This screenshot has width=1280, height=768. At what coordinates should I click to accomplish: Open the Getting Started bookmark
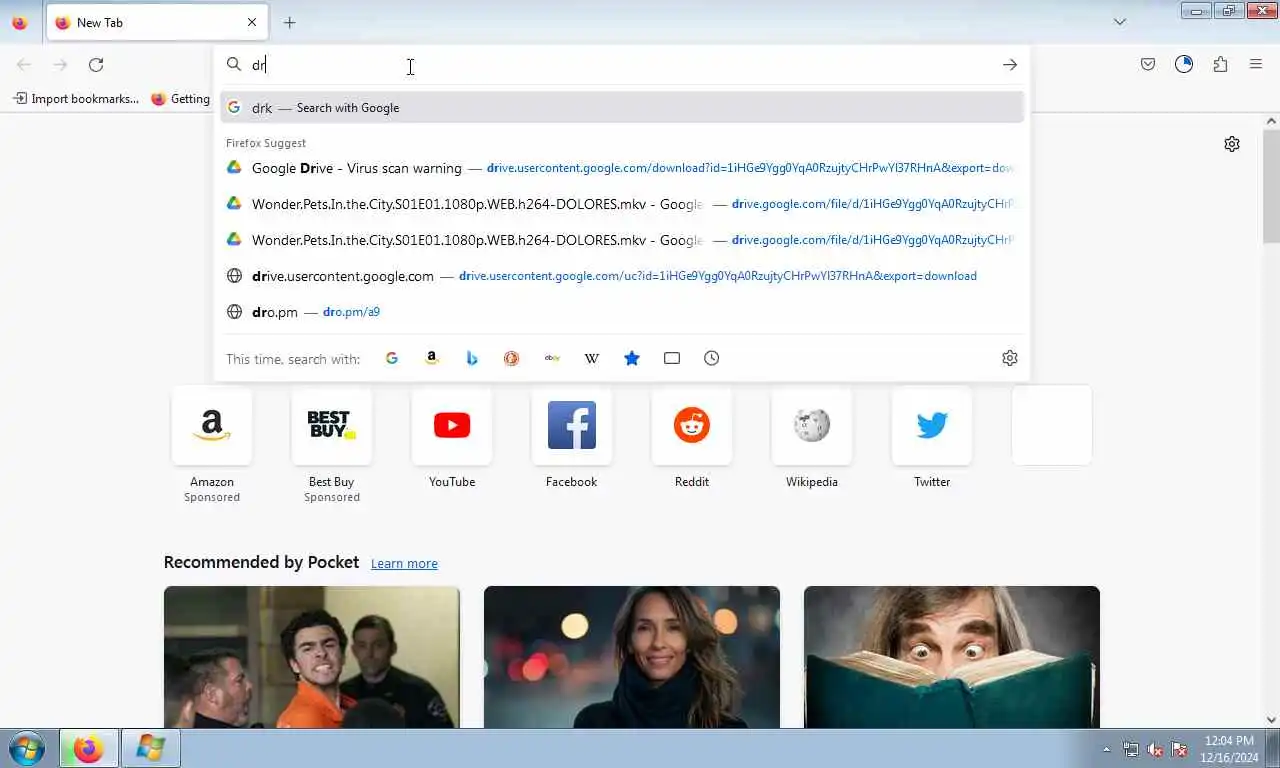click(181, 99)
